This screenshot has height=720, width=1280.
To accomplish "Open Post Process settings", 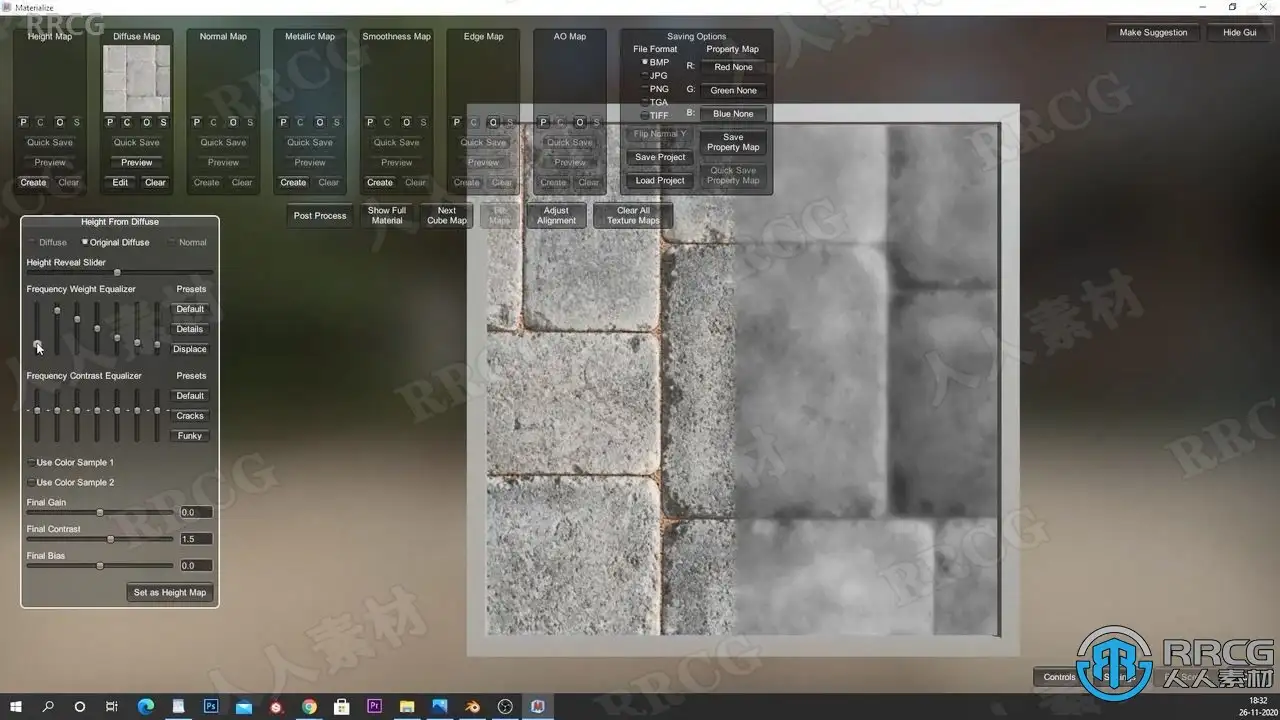I will click(320, 216).
